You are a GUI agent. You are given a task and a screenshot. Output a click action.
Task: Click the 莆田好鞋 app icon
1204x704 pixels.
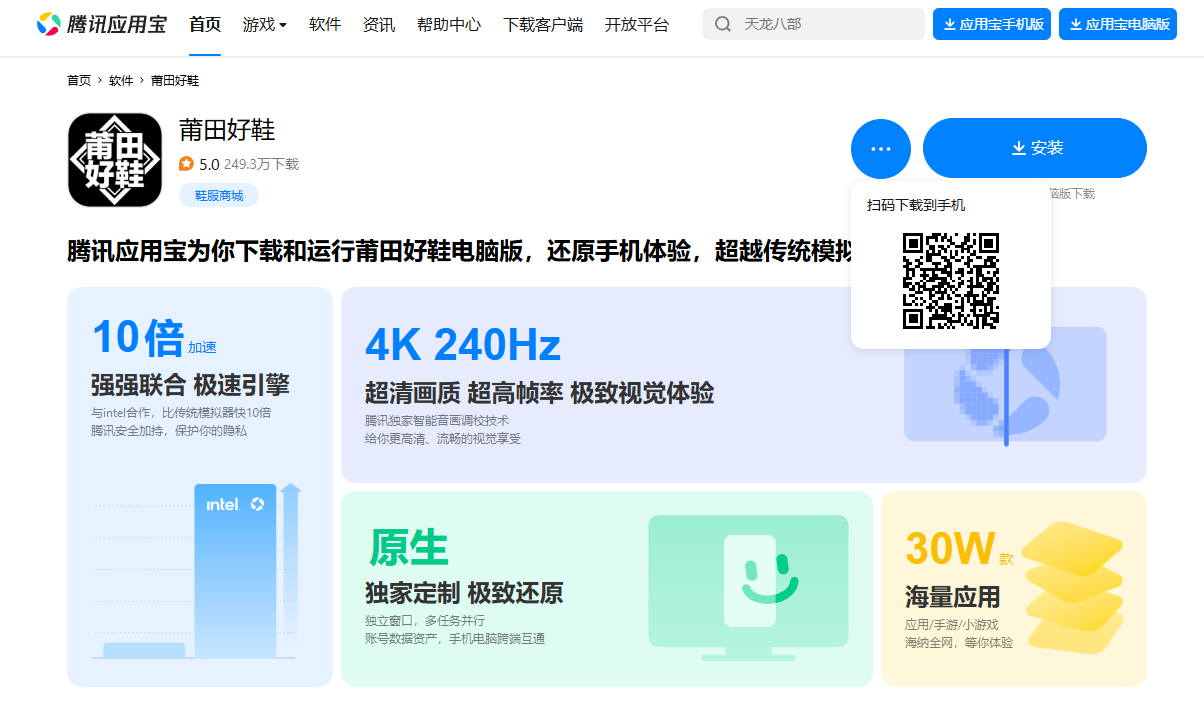coord(115,160)
